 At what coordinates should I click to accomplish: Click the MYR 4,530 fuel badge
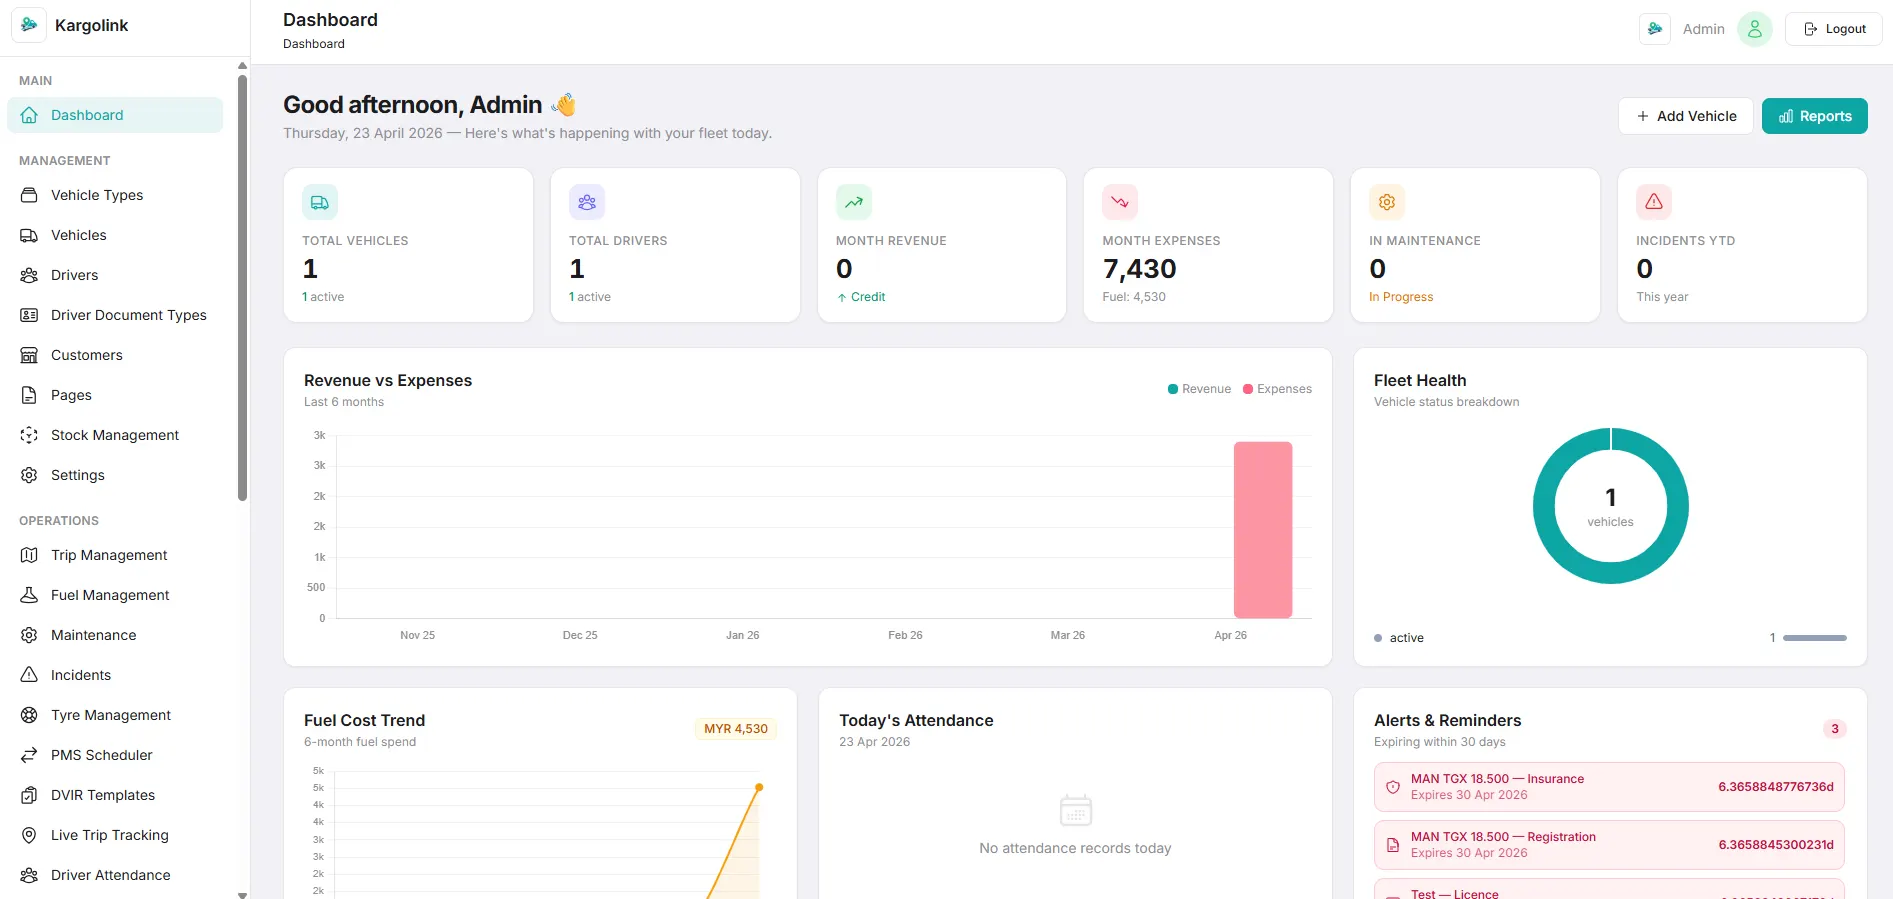[736, 729]
